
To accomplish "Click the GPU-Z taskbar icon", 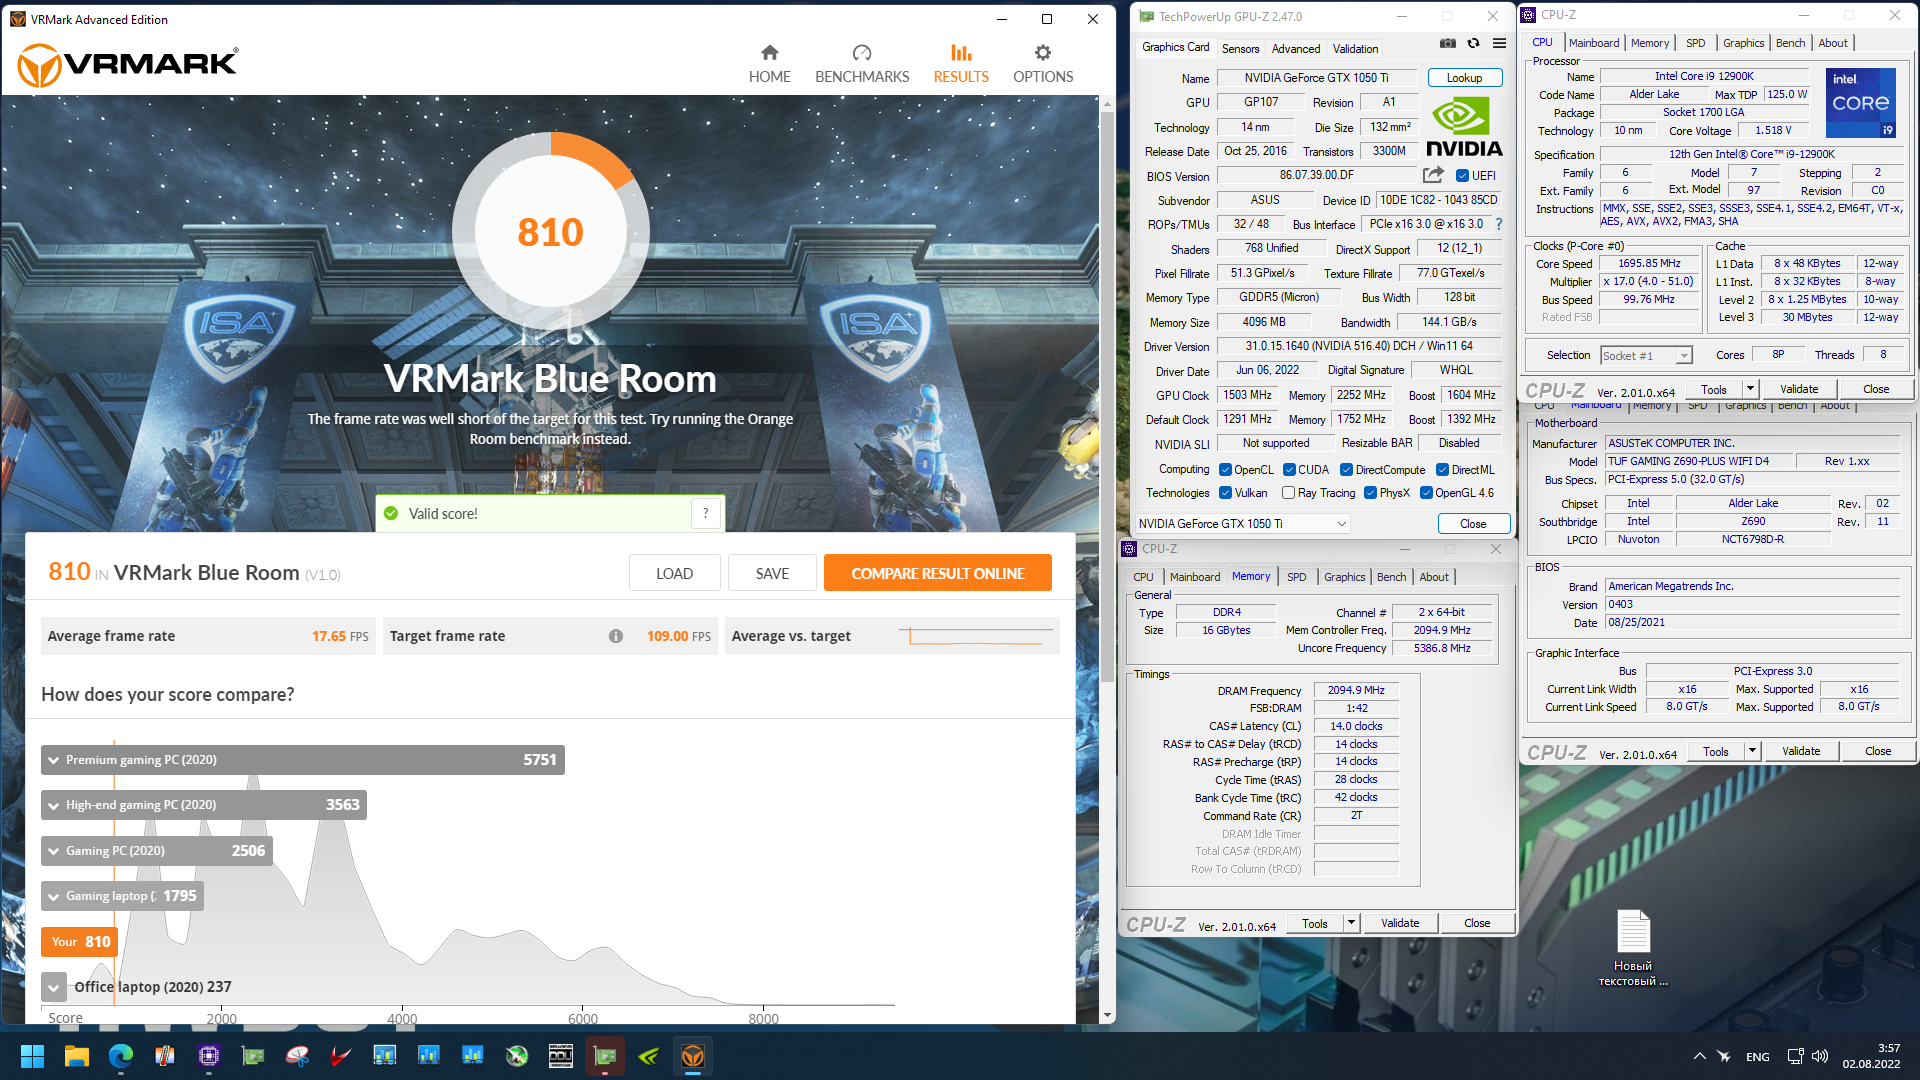I will coord(605,1056).
